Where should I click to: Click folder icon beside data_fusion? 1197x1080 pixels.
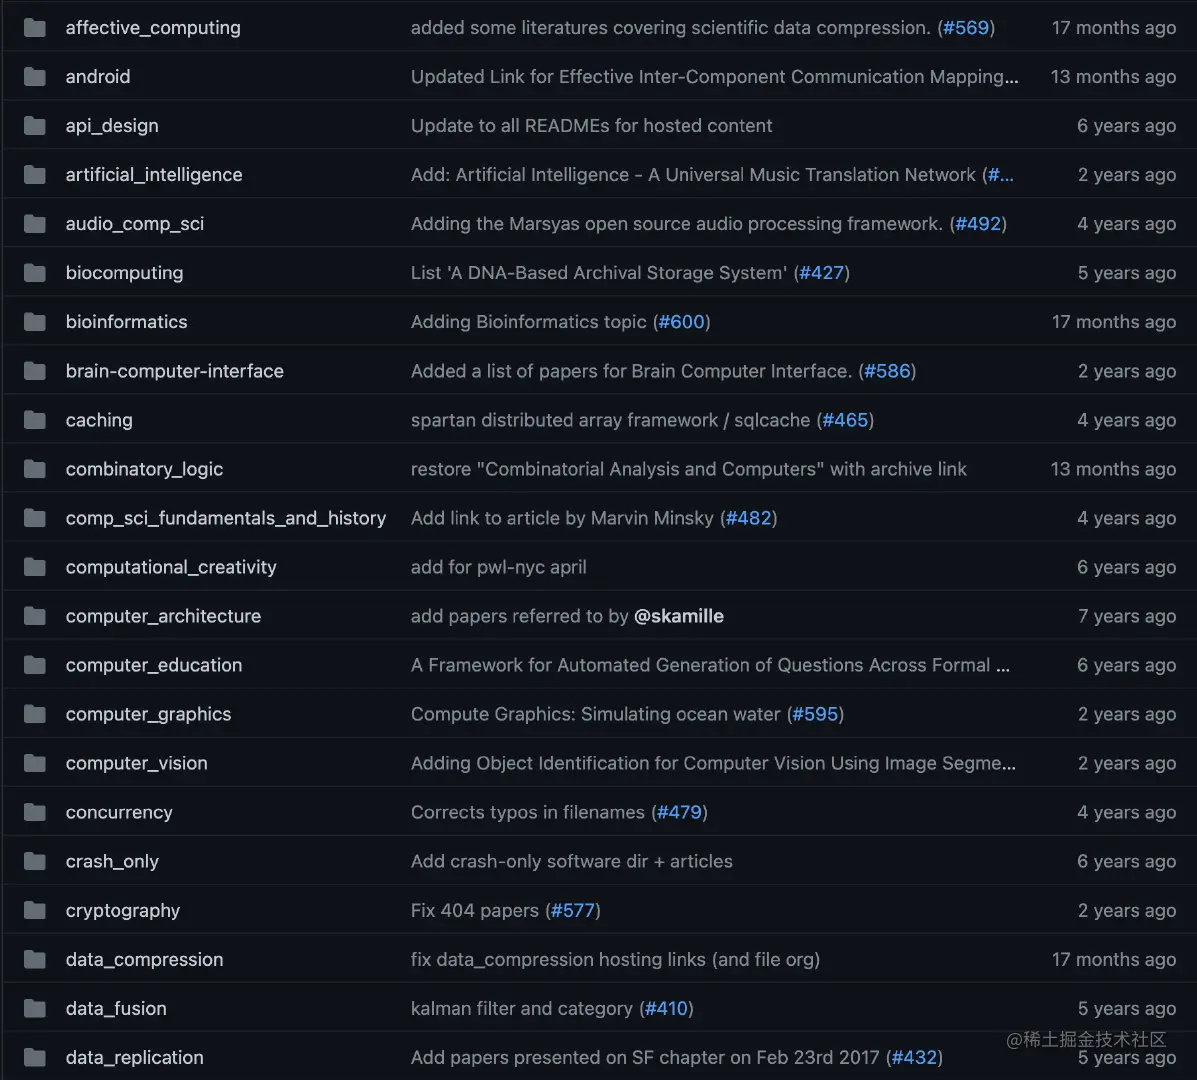(34, 1008)
